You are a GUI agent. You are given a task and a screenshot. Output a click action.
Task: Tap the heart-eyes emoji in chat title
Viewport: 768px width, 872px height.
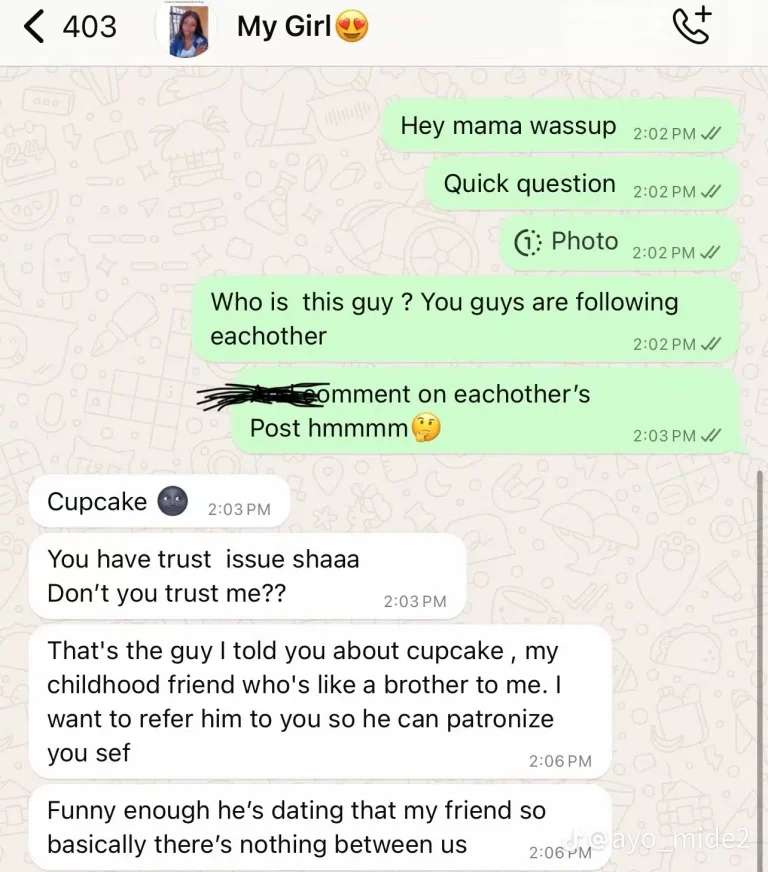point(351,27)
